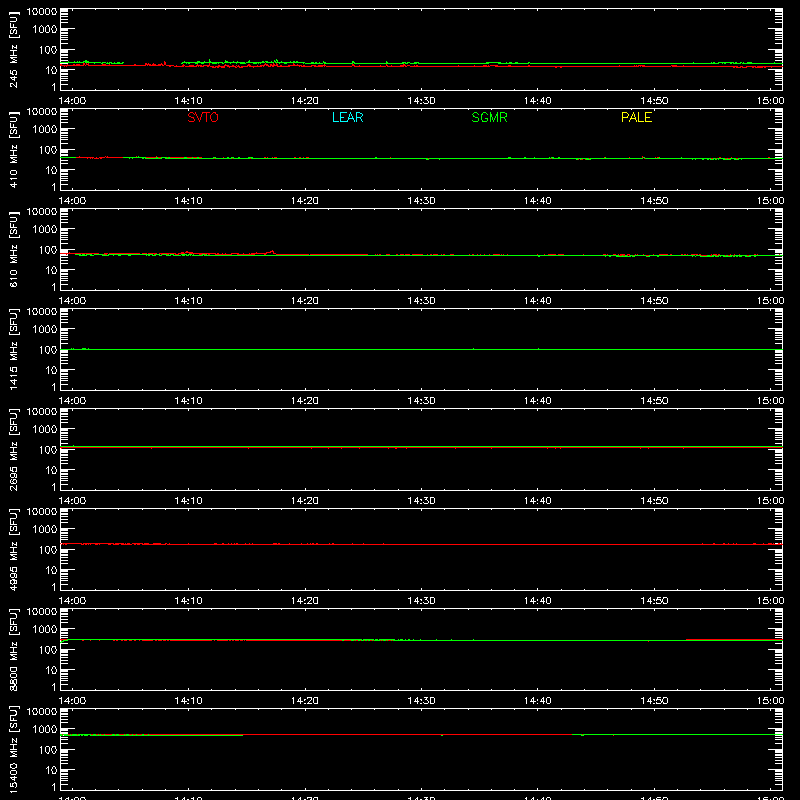
Task: Select the 100 y-tick on the 1415 MHz plot
Action: (x=48, y=350)
